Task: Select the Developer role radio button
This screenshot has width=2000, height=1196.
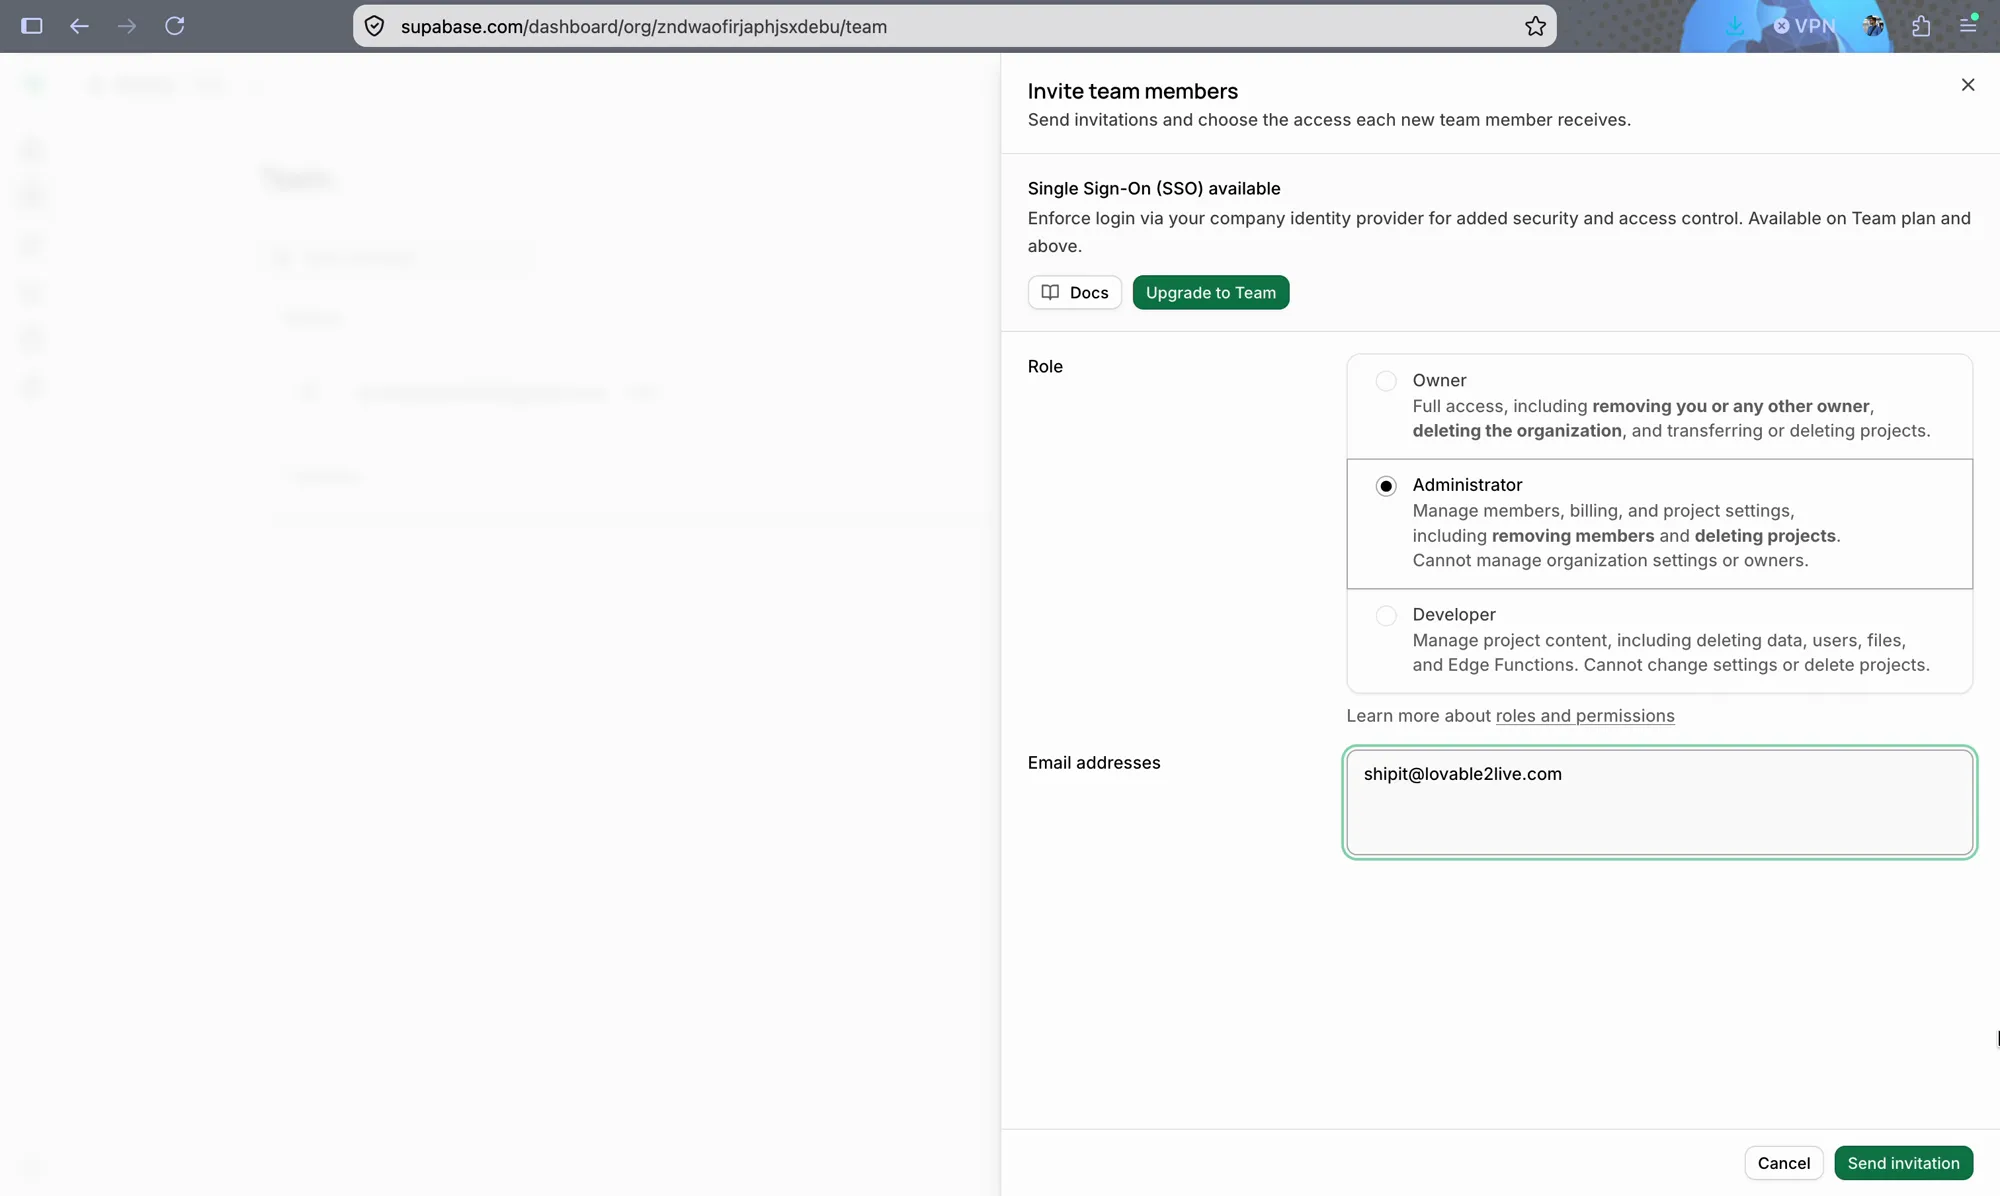Action: point(1386,615)
